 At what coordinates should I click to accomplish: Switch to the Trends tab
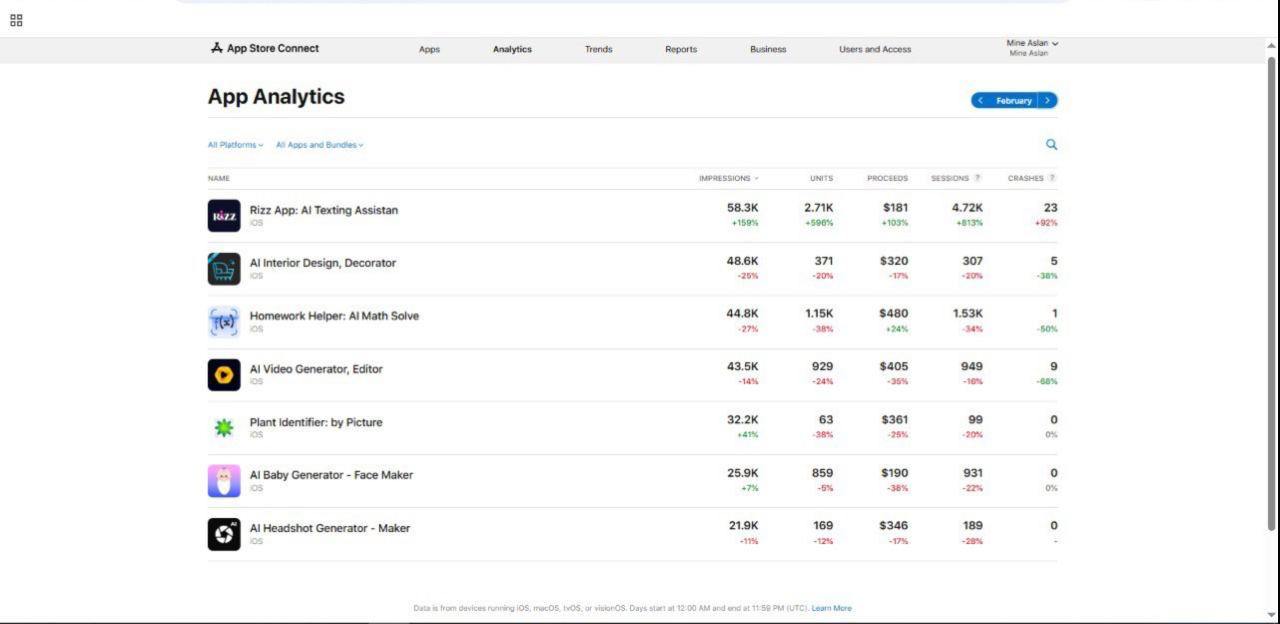598,49
